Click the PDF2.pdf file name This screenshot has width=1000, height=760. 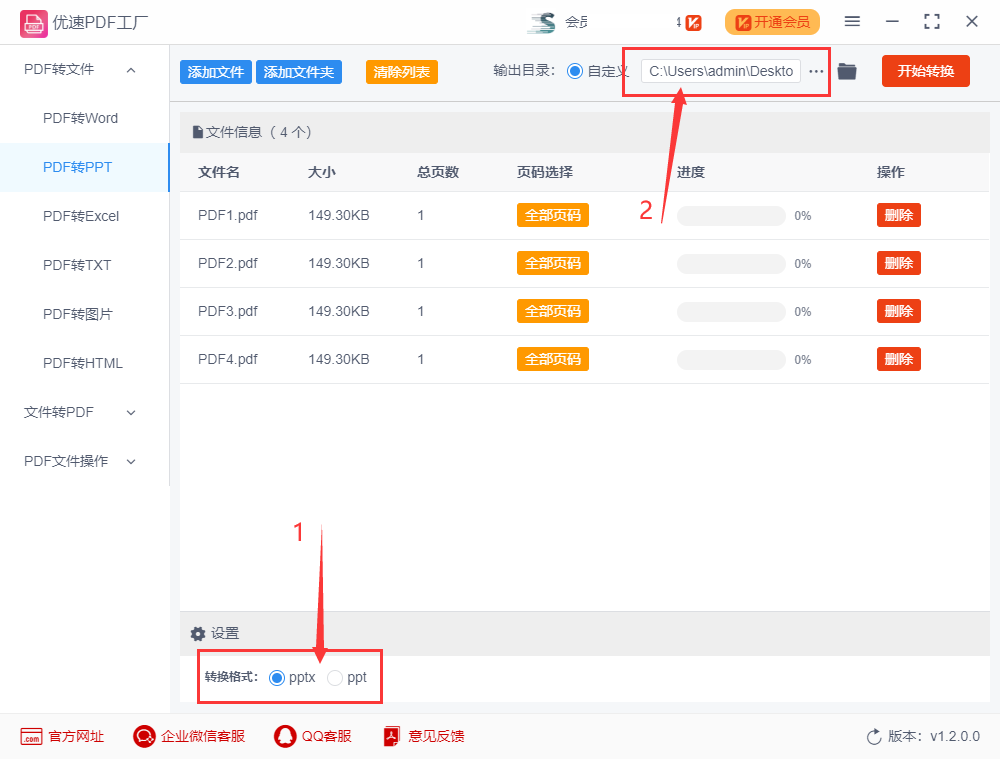pyautogui.click(x=228, y=263)
